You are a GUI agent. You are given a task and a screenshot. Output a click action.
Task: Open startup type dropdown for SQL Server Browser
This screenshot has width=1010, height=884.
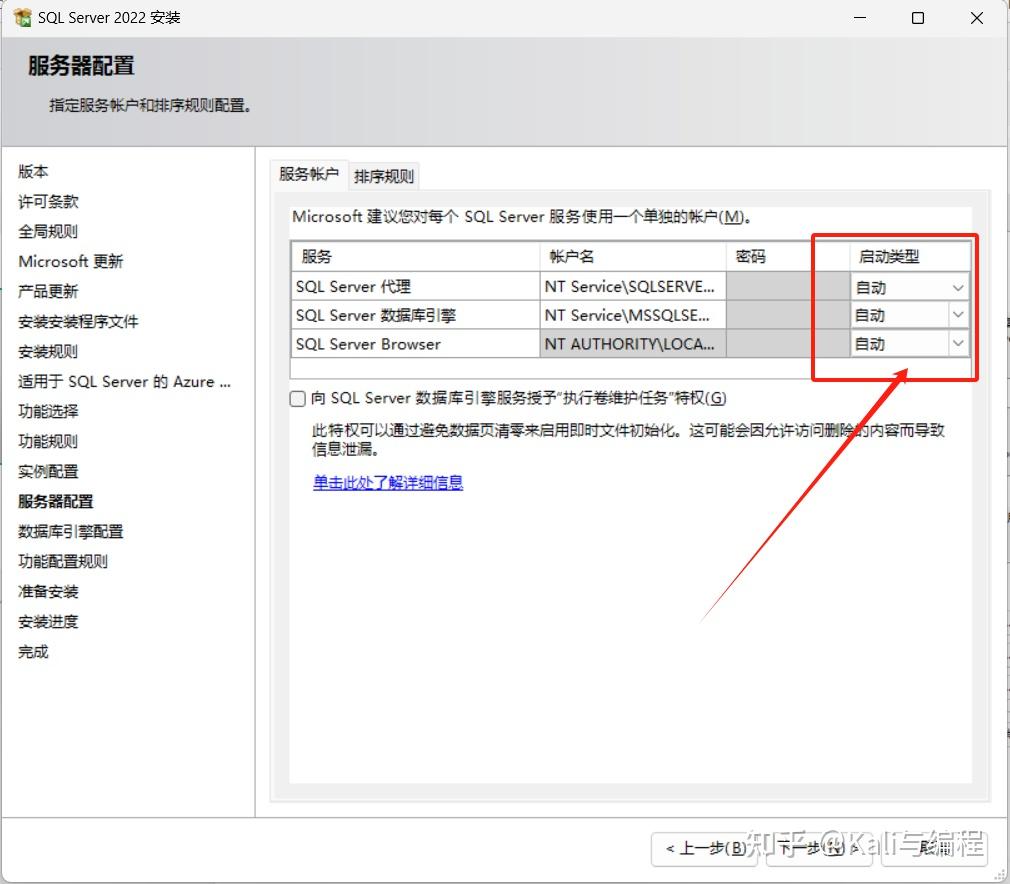[957, 343]
